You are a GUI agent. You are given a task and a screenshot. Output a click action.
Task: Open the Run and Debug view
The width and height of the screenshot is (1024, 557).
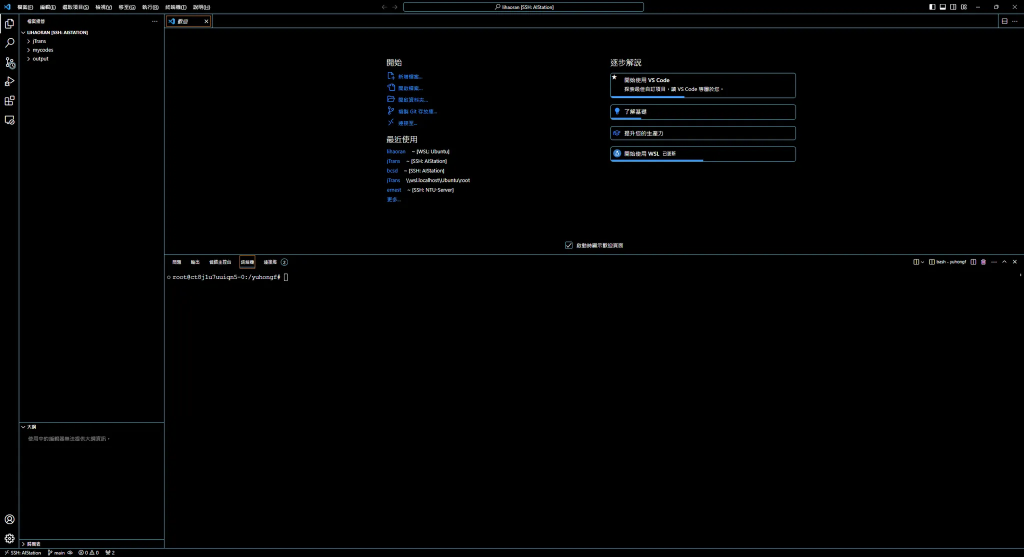click(10, 81)
